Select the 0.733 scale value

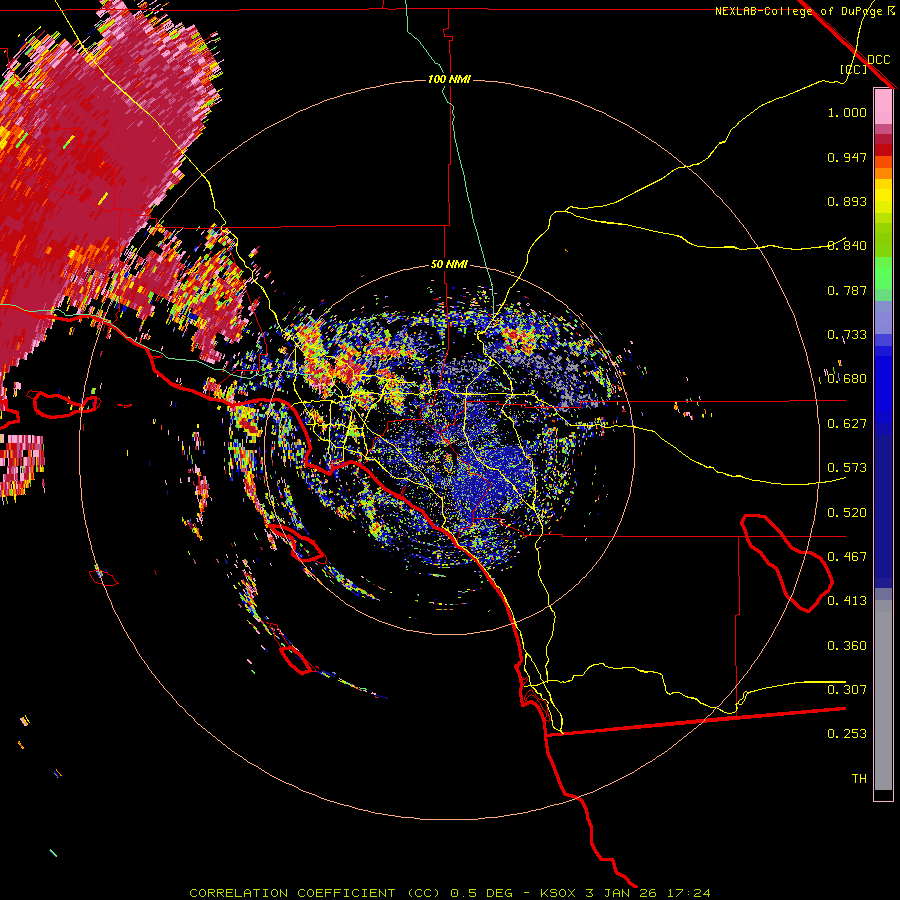[x=847, y=335]
